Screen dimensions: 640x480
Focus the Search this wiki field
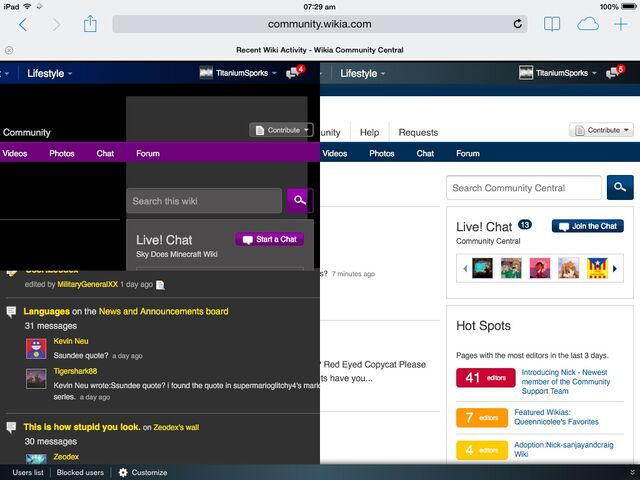(204, 201)
